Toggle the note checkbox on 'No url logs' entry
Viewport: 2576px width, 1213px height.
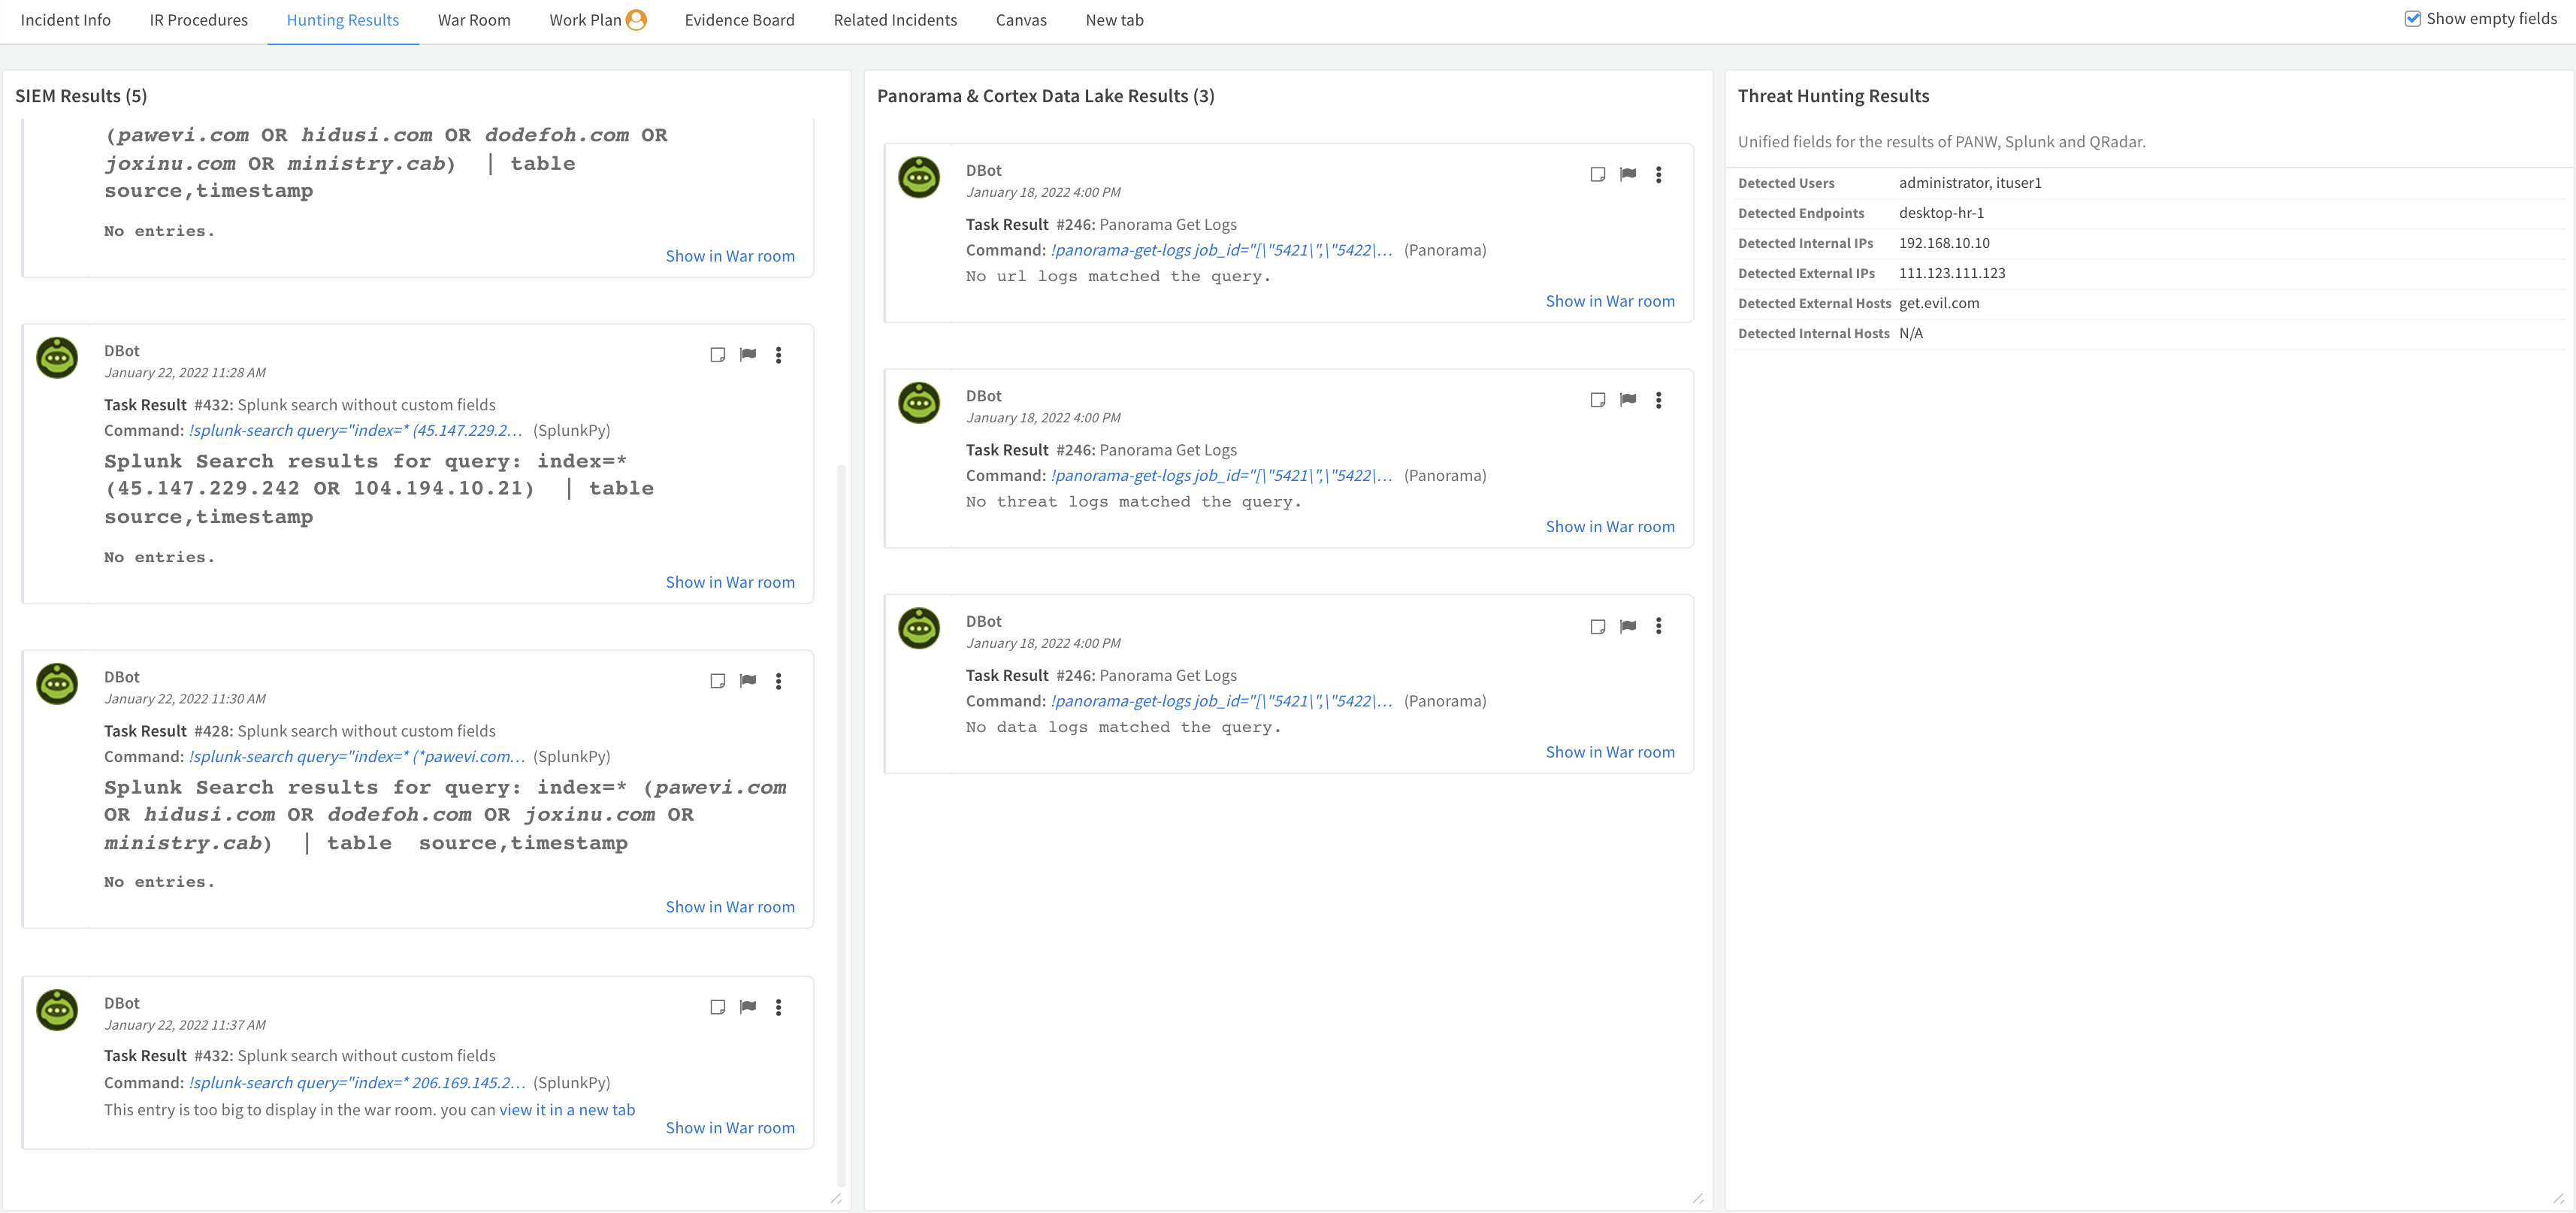tap(1597, 174)
